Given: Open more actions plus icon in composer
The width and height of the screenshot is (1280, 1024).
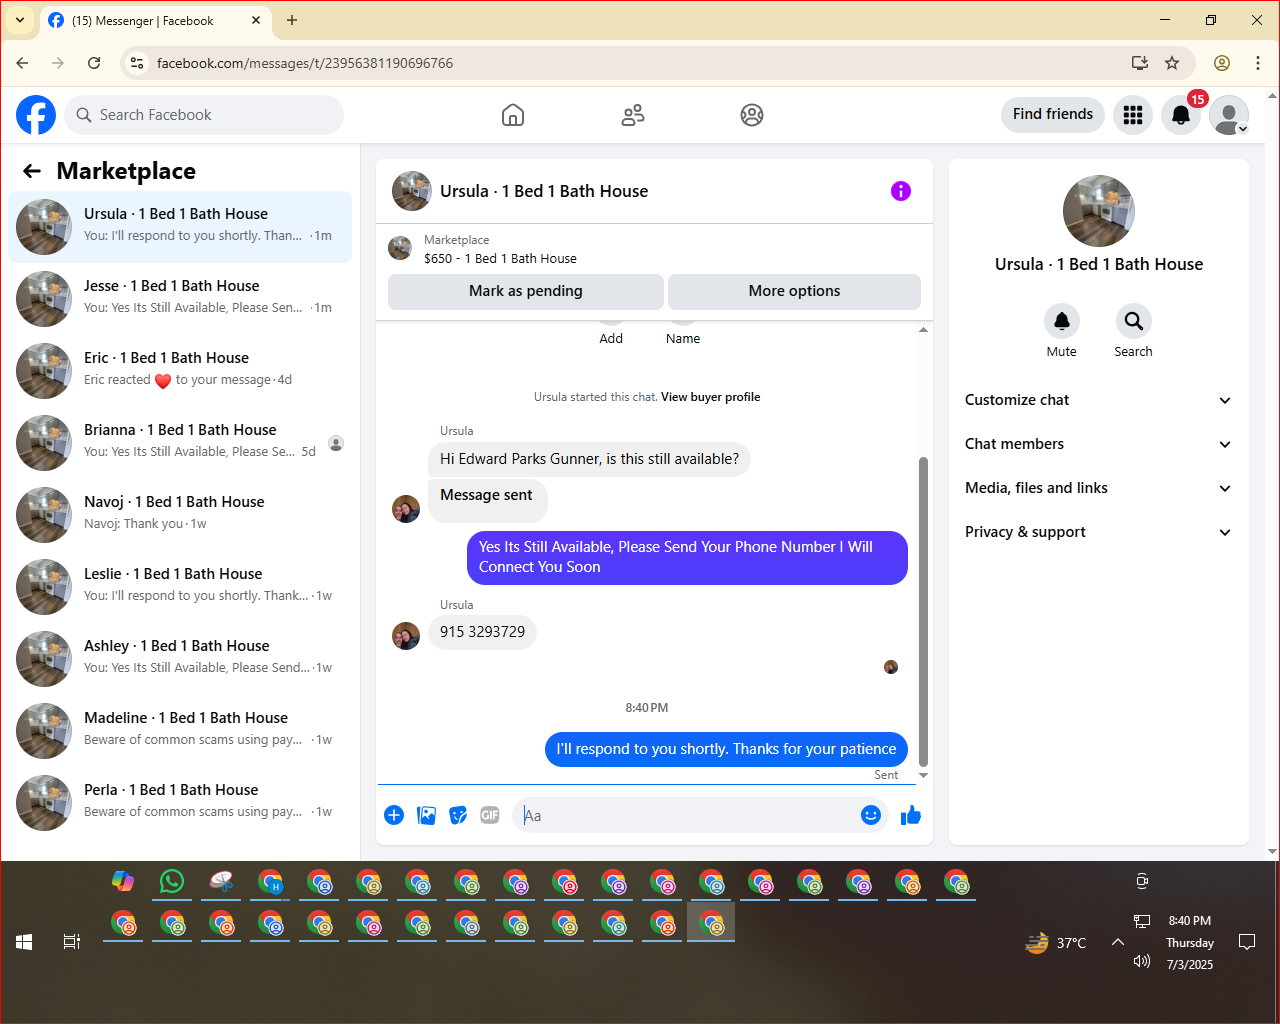Looking at the screenshot, I should point(394,815).
